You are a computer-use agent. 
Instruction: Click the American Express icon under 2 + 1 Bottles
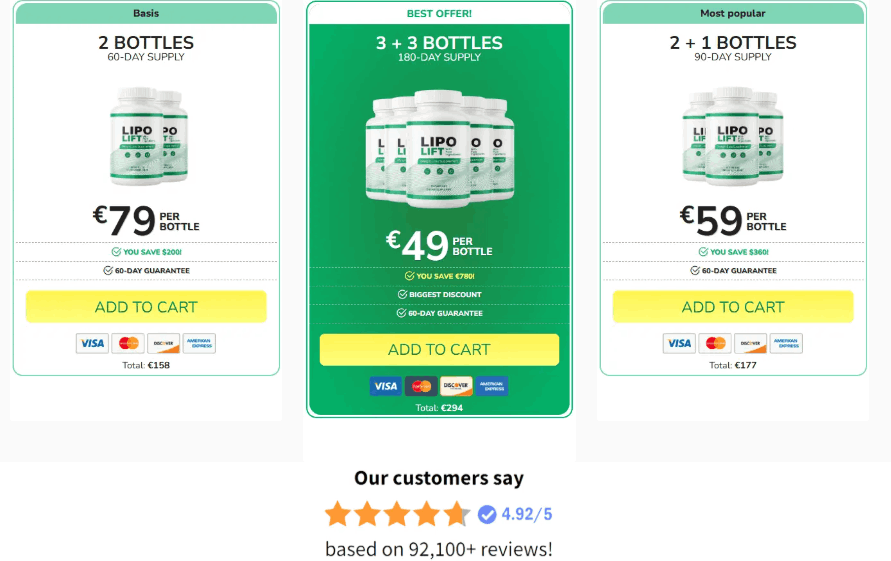[x=786, y=343]
